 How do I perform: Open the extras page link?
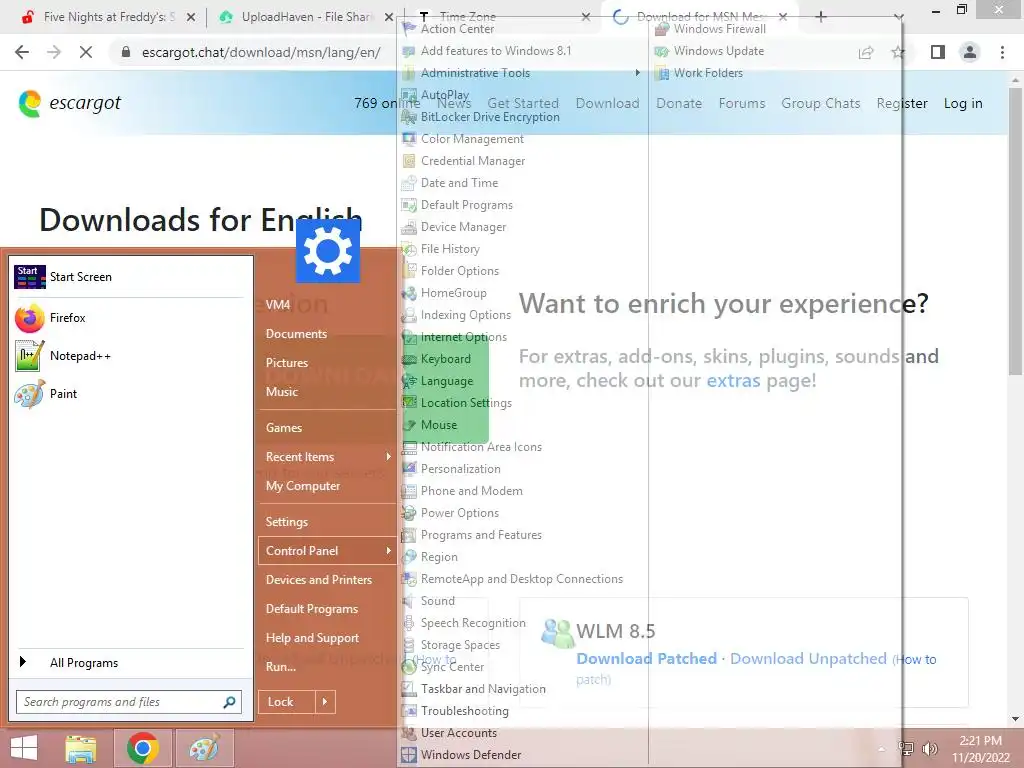[733, 380]
